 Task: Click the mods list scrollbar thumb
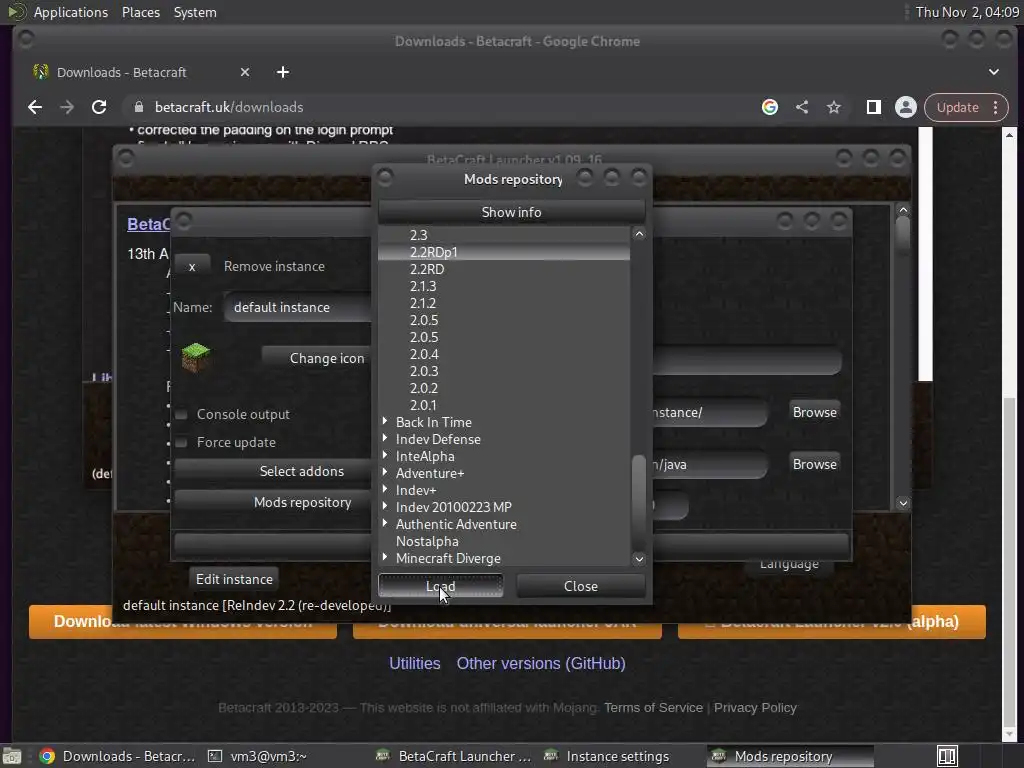coord(639,502)
